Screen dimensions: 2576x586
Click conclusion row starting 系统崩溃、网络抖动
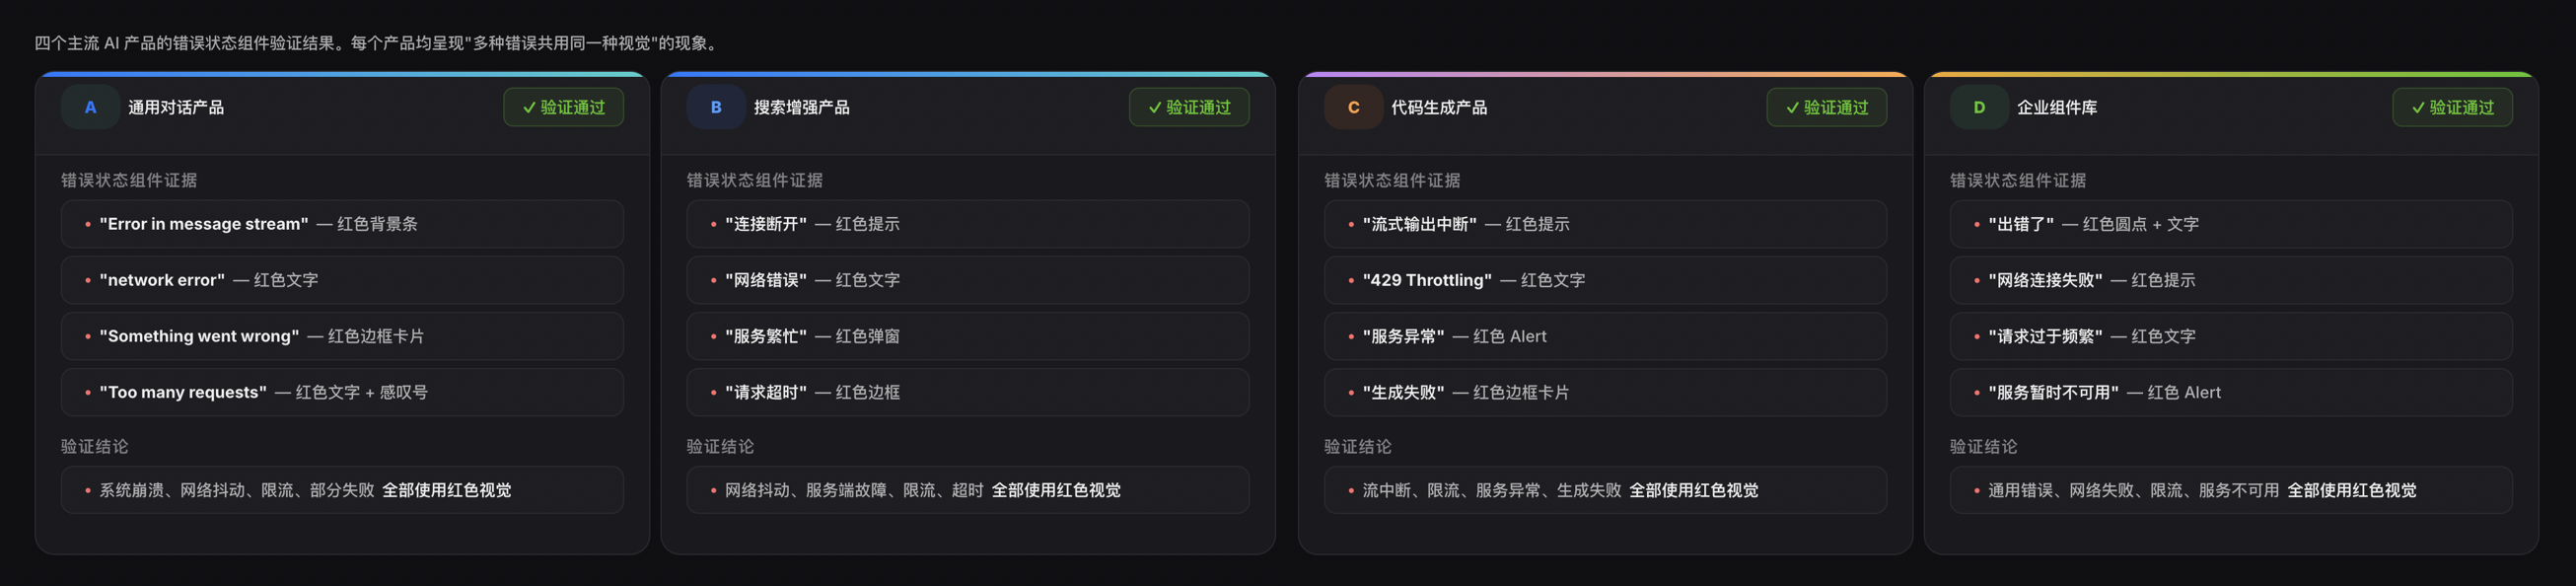[x=342, y=490]
